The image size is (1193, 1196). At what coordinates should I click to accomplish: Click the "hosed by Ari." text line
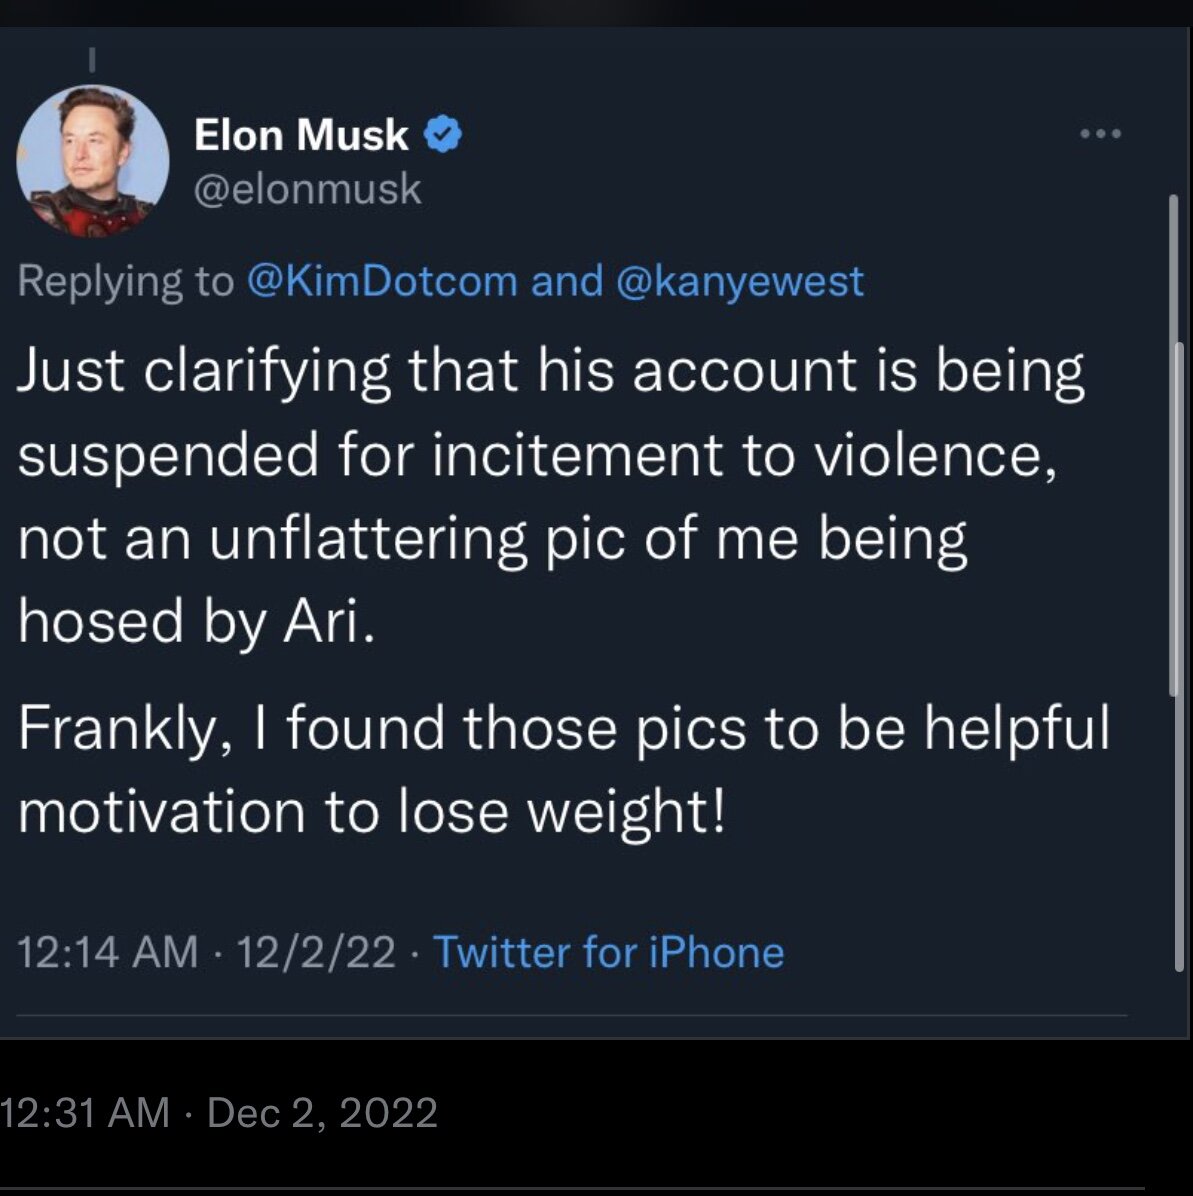(197, 621)
